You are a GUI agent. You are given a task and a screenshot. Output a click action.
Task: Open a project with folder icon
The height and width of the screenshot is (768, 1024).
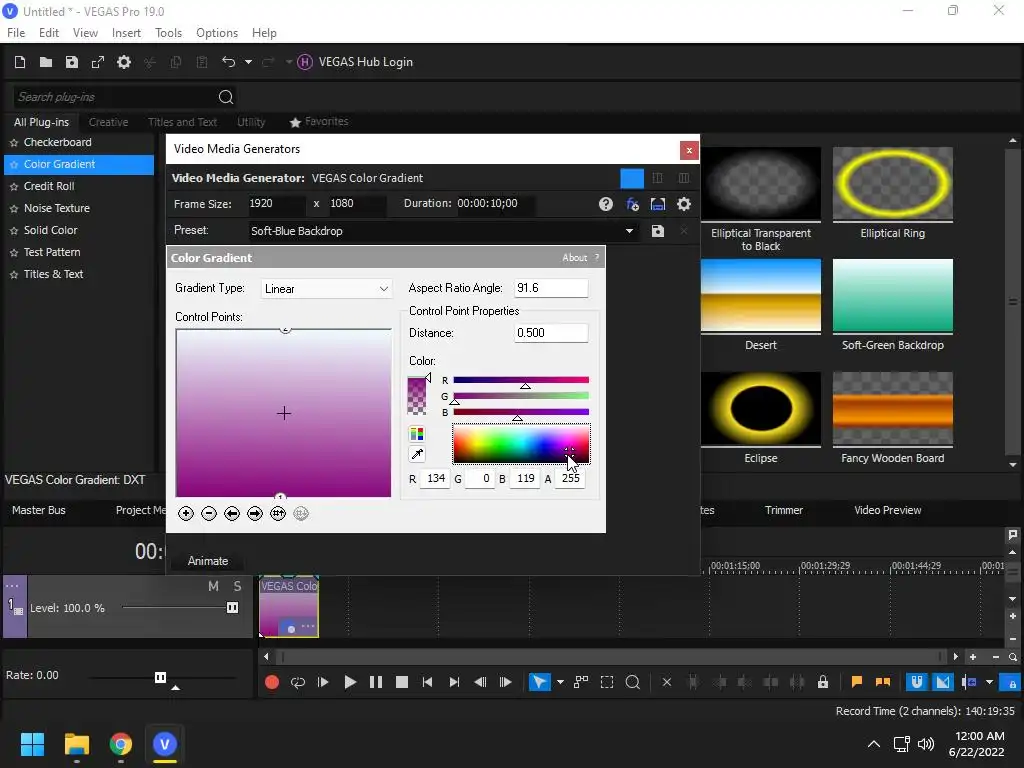46,62
